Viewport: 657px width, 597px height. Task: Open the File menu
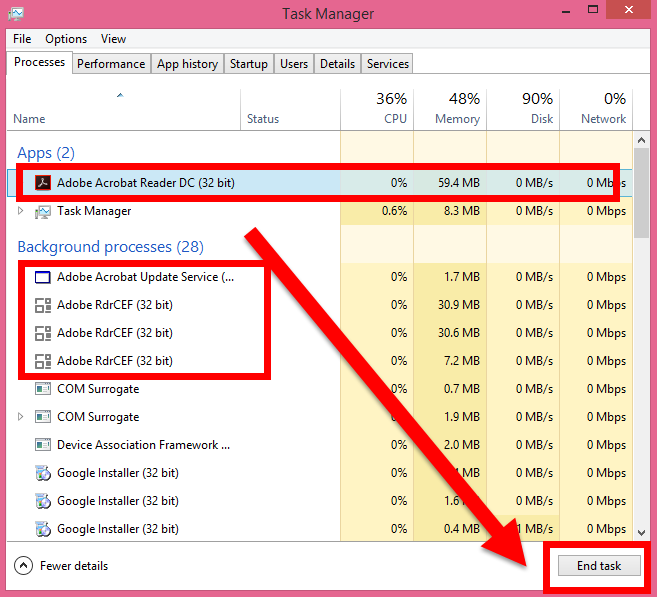tap(22, 39)
